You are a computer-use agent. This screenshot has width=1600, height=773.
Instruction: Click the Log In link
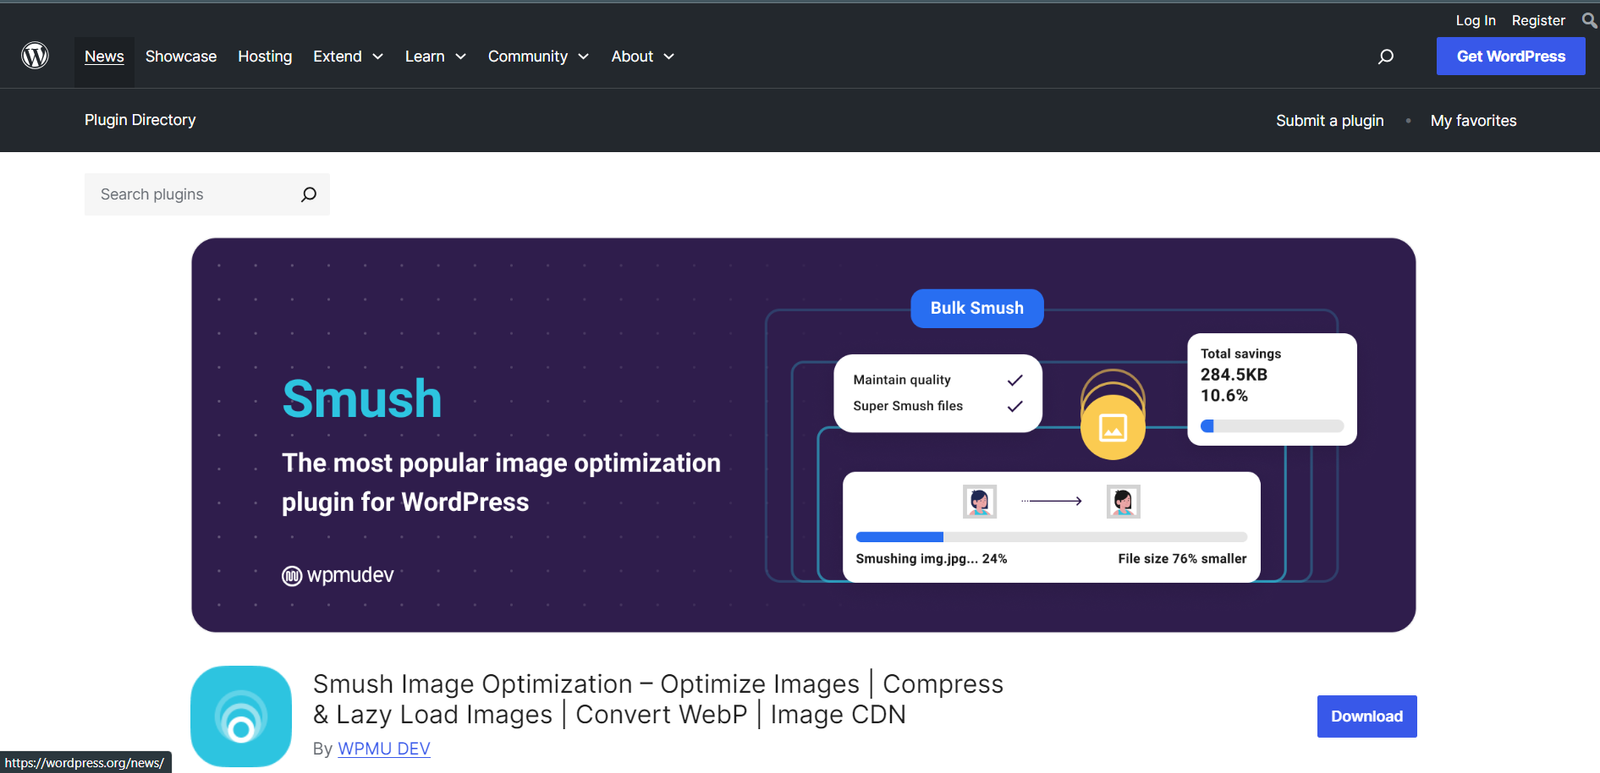point(1475,20)
